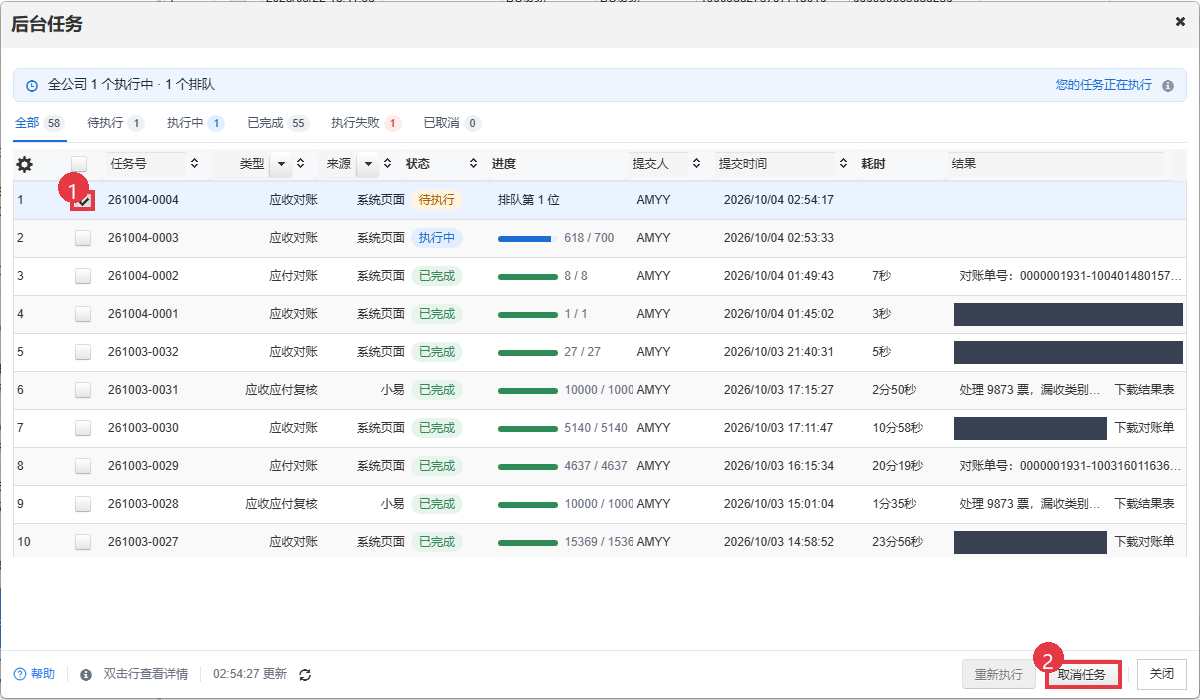This screenshot has width=1200, height=700.
Task: Sort by the 状态 column arrows
Action: [x=473, y=163]
